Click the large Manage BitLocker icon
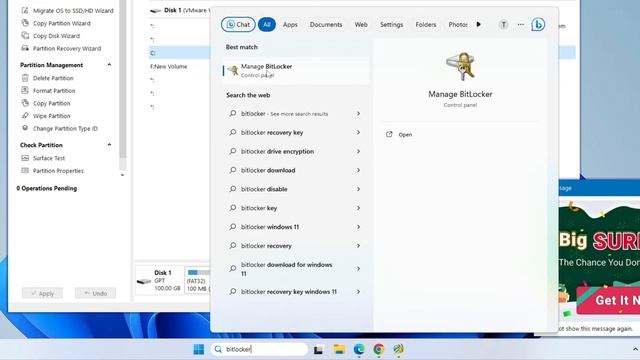This screenshot has height=360, width=640. (x=460, y=67)
